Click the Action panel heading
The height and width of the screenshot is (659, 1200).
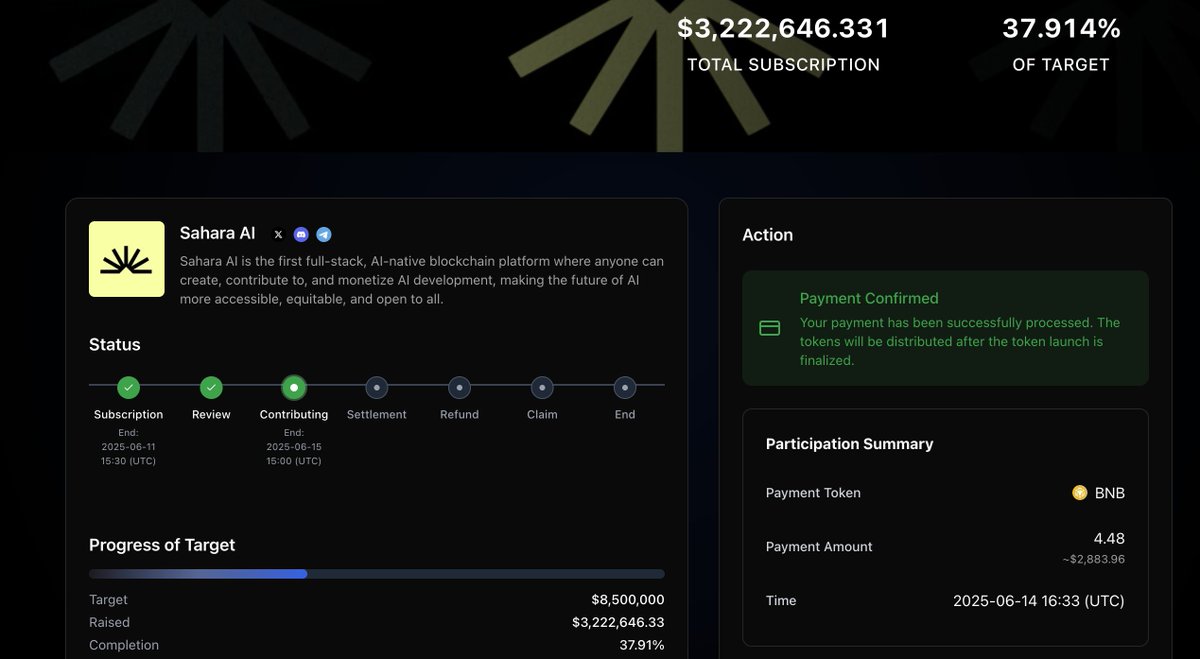pos(768,235)
